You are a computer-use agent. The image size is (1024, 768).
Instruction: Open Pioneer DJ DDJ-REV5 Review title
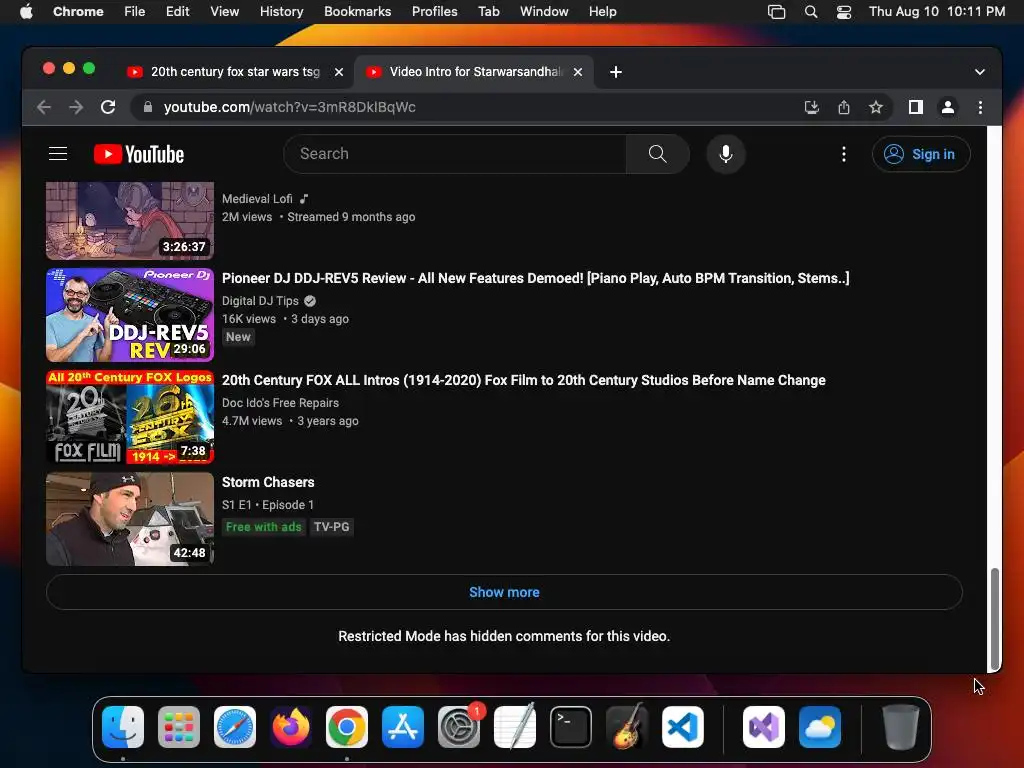[536, 278]
